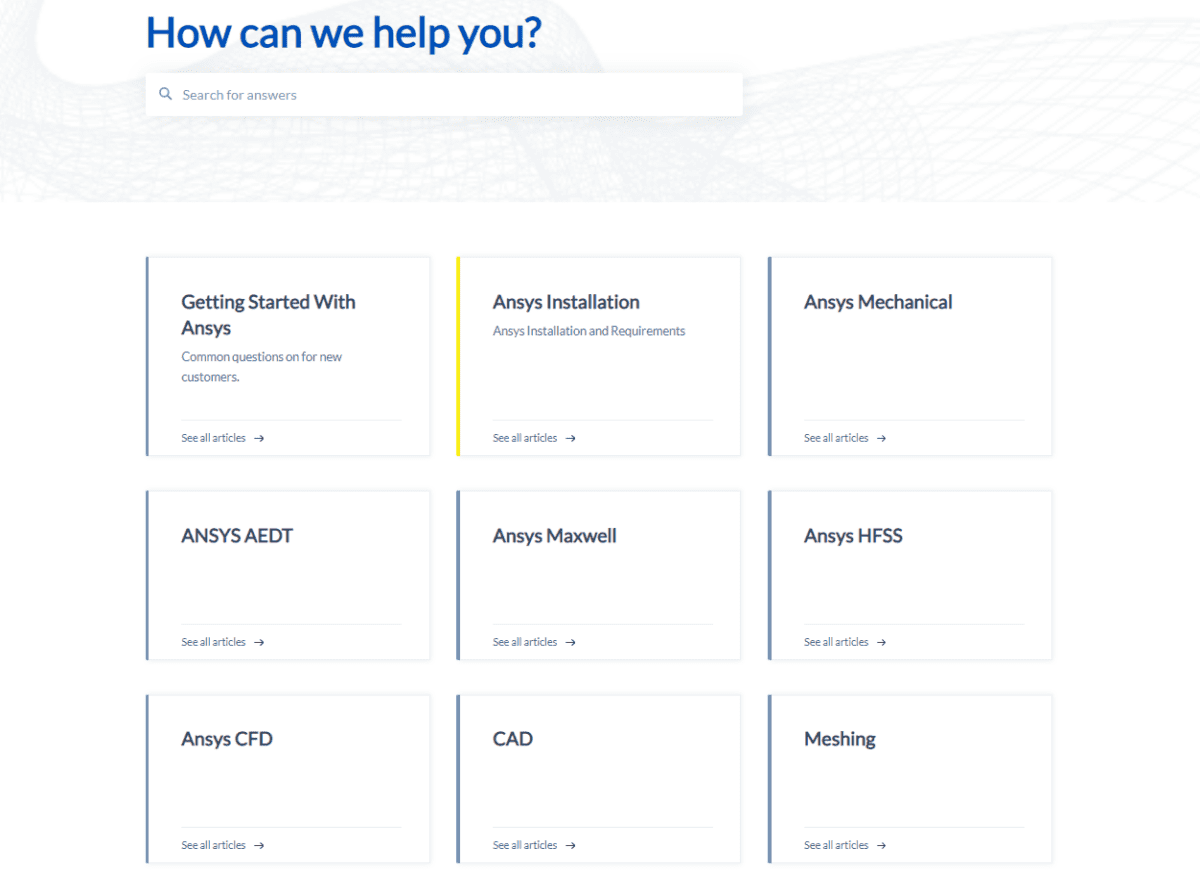Open the ANSYS AEDT category title
The image size is (1200, 870).
[237, 536]
